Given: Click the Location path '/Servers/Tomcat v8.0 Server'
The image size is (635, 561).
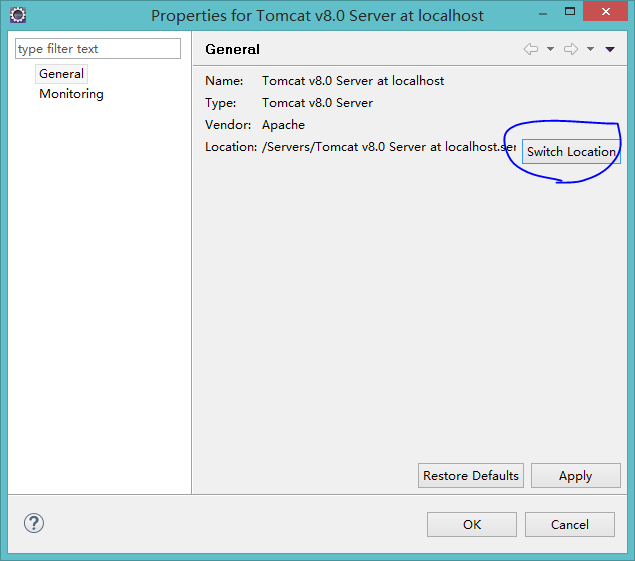Looking at the screenshot, I should 343,147.
